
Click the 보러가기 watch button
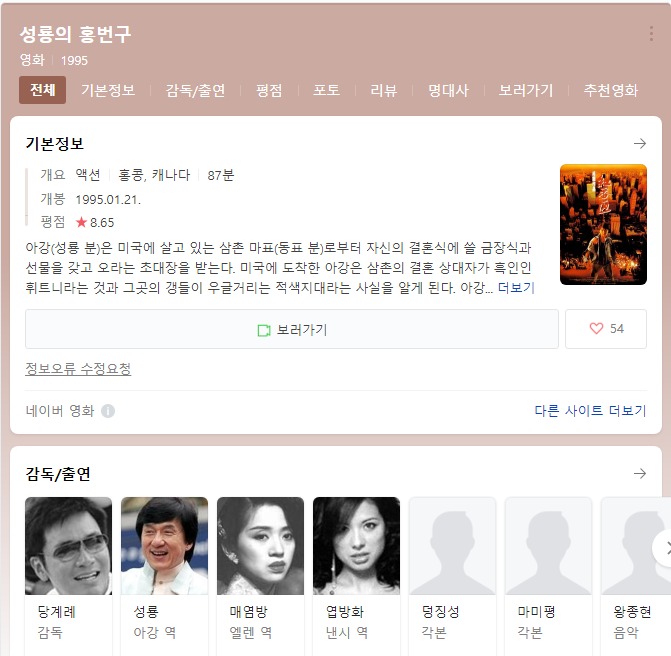click(292, 329)
